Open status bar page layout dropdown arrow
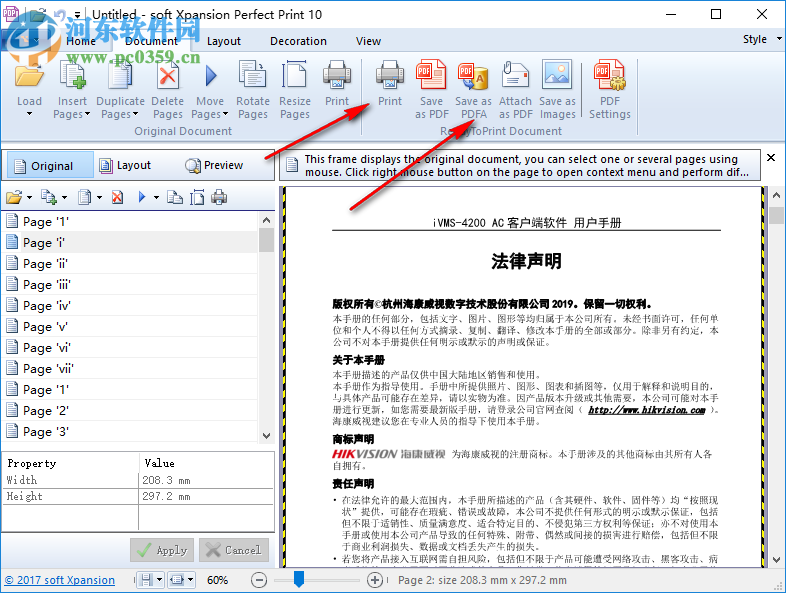Viewport: 786px width, 593px height. (x=159, y=580)
